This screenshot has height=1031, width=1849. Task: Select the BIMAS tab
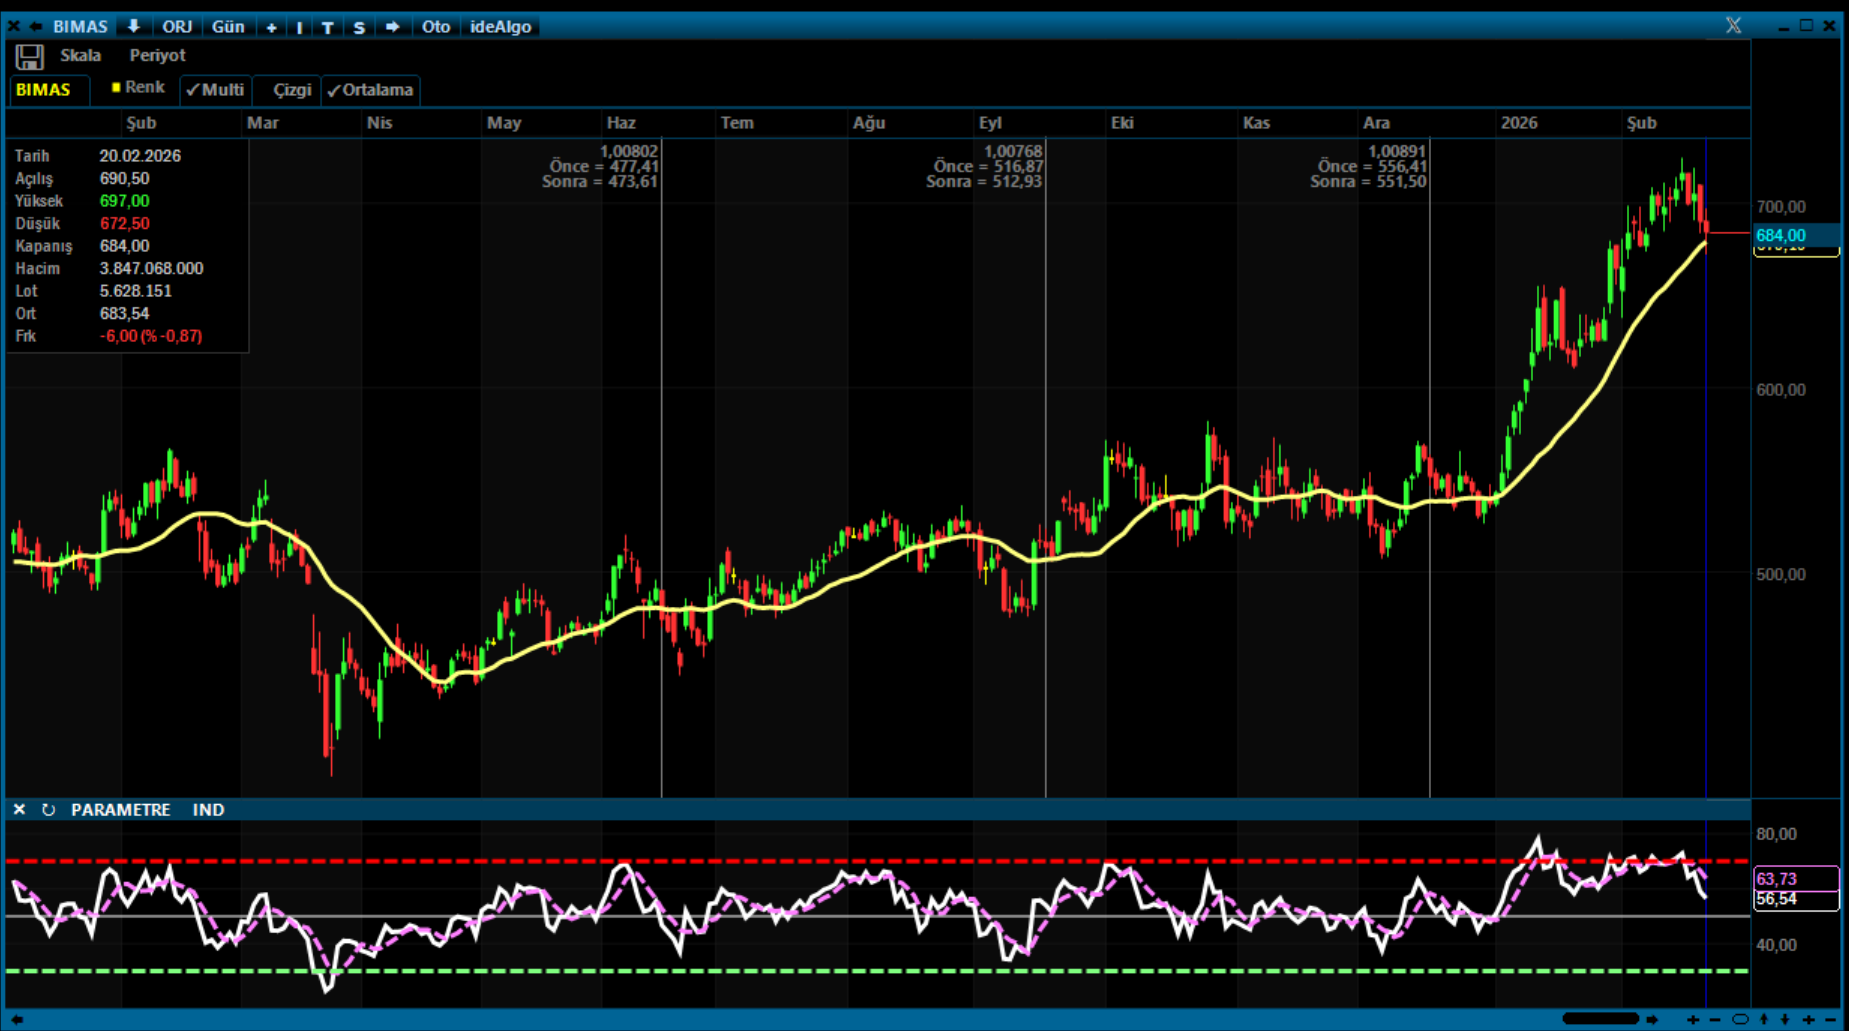point(43,90)
